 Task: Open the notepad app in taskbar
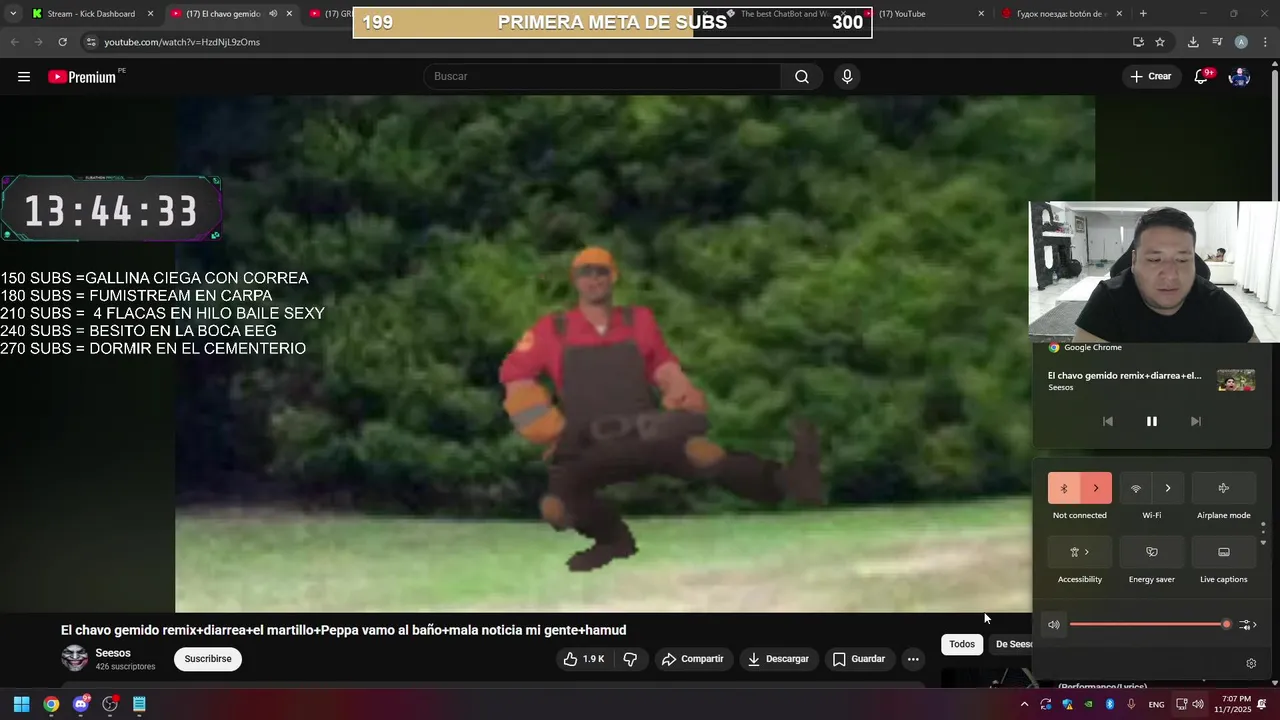pos(139,704)
